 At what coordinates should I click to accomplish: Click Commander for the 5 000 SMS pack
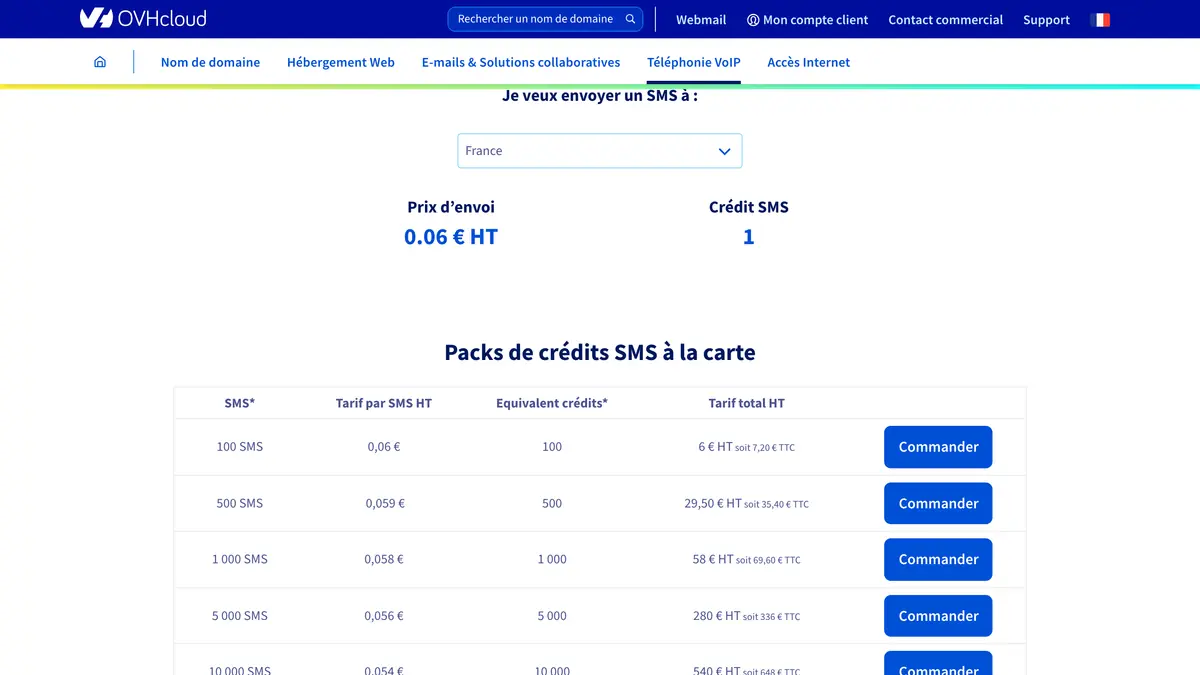938,616
